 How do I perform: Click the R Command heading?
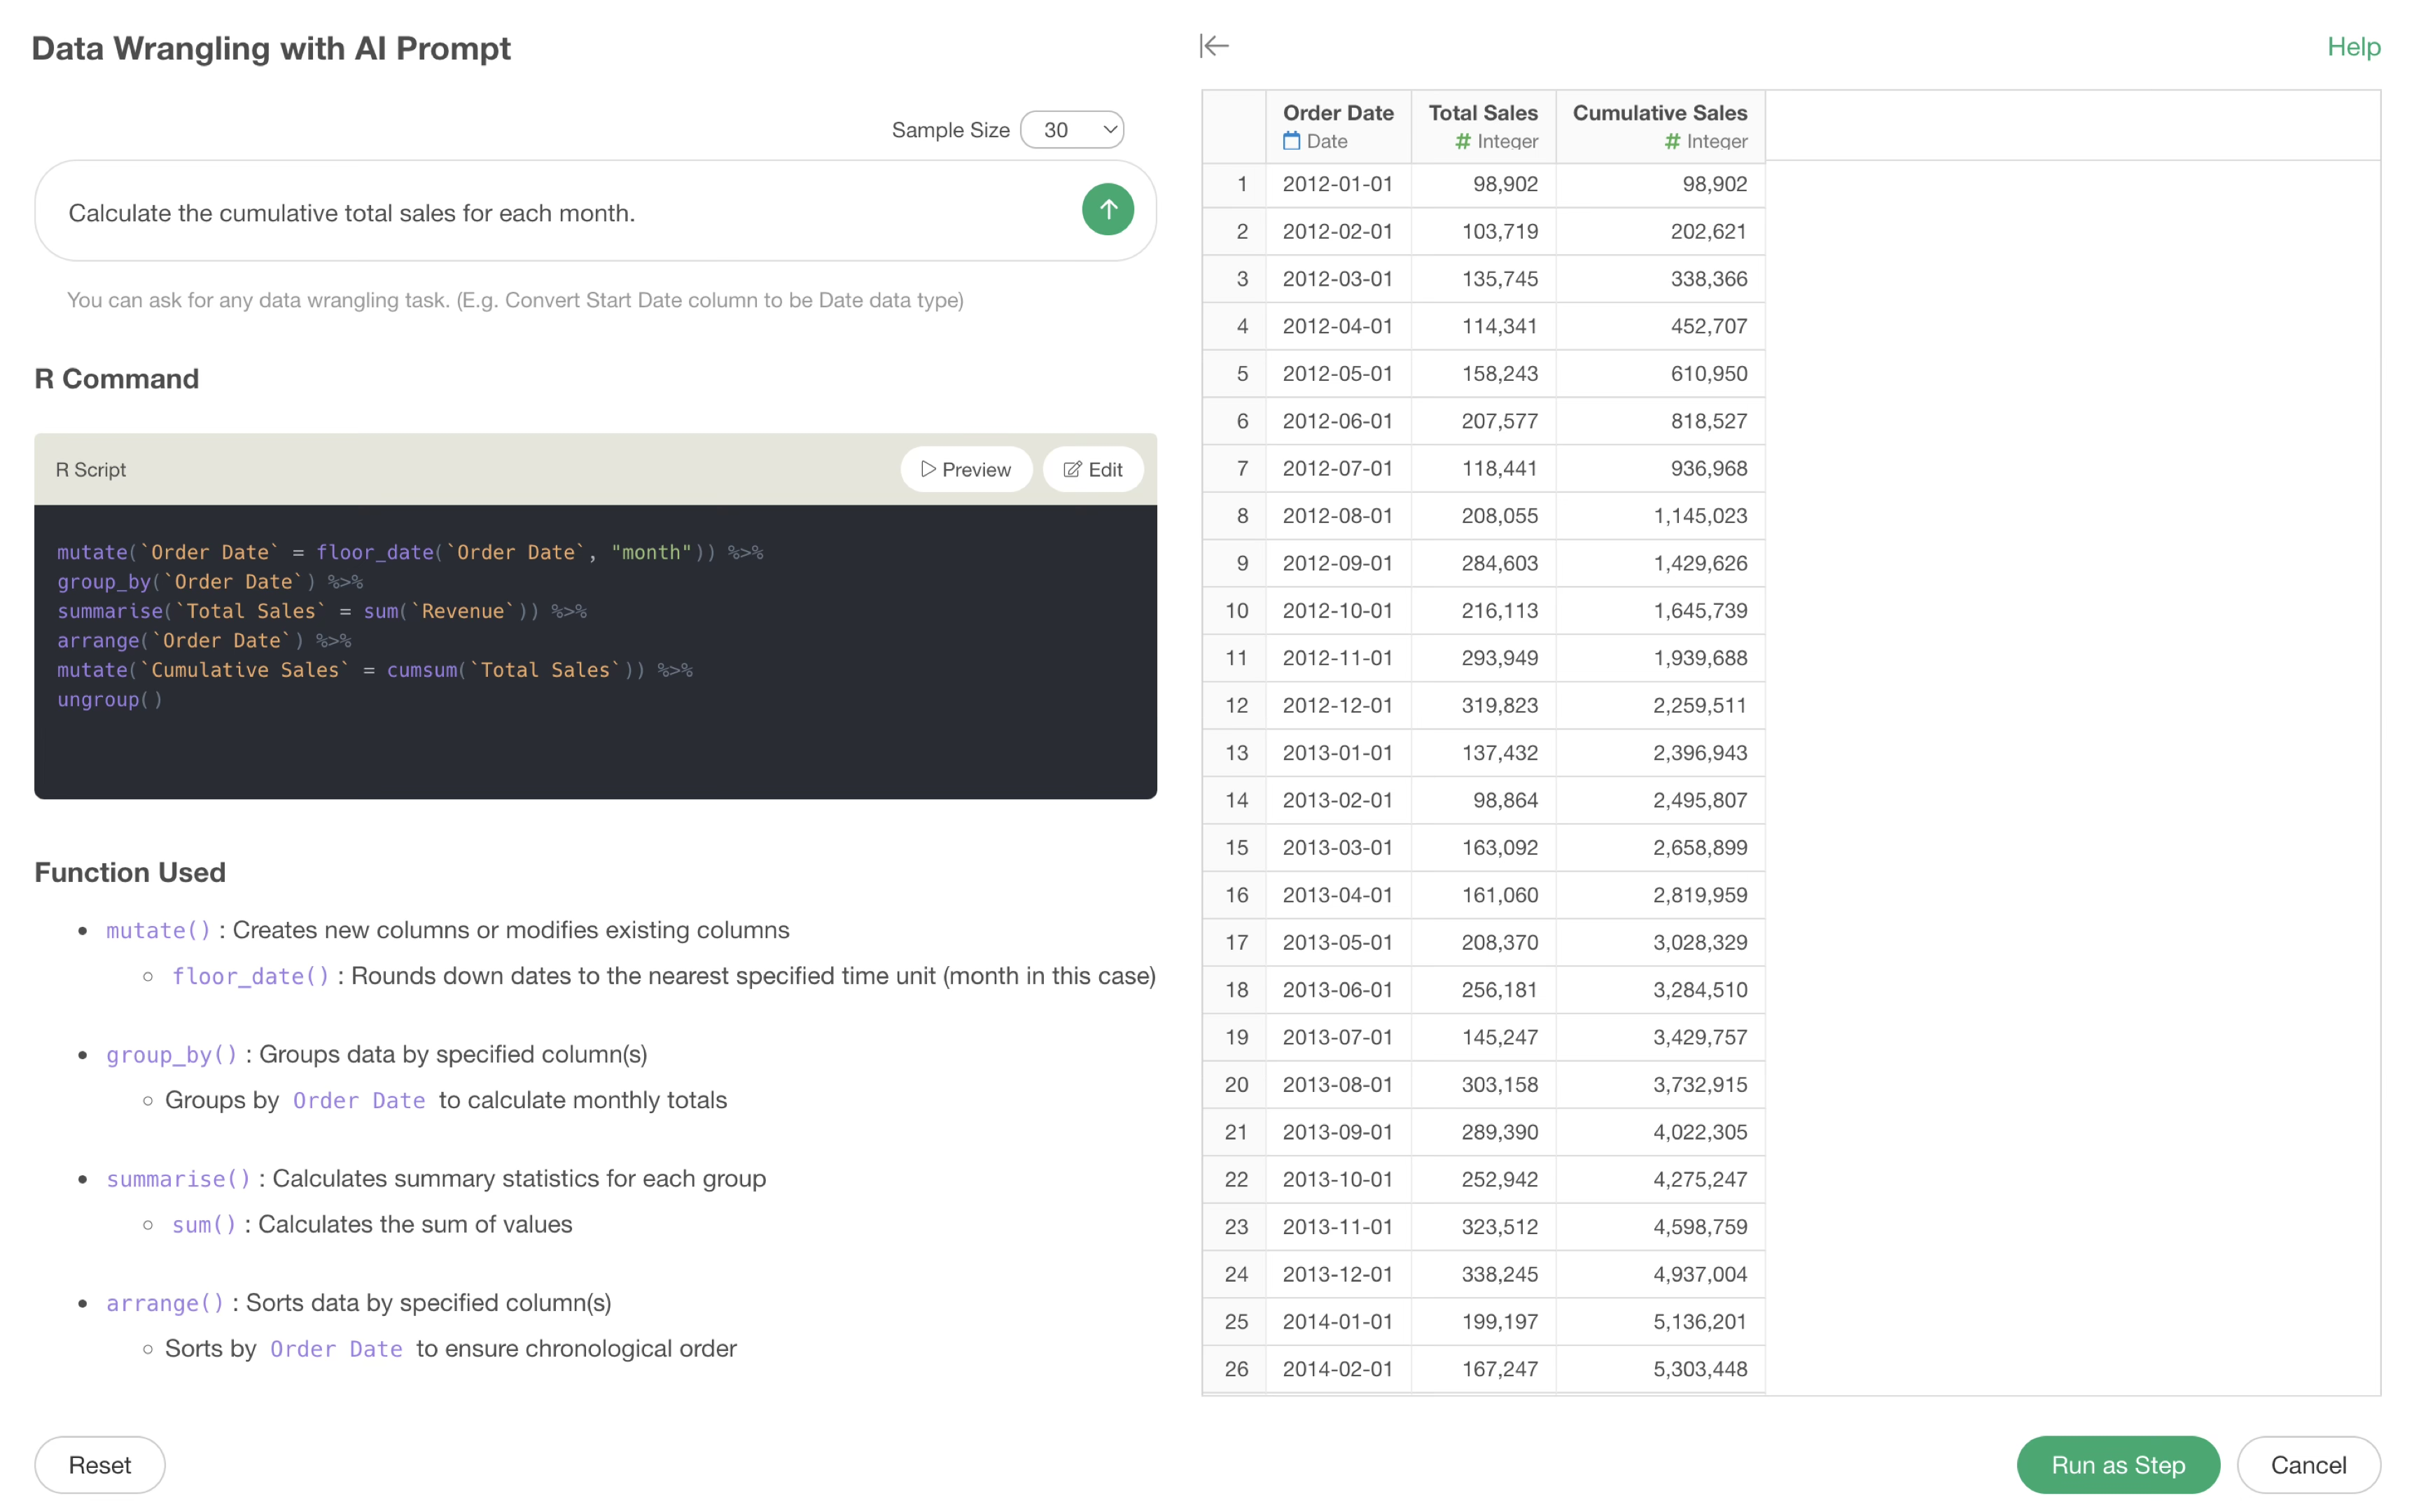pos(116,378)
